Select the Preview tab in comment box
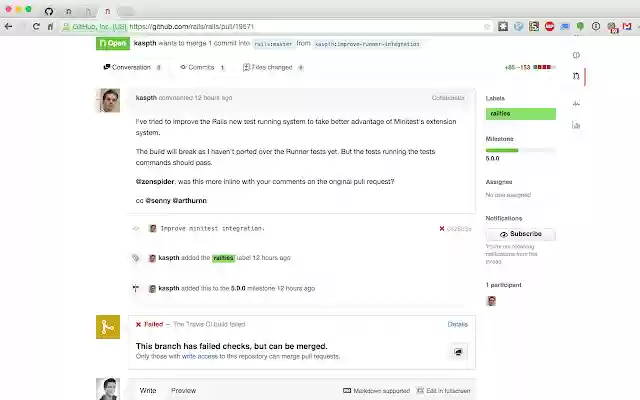The image size is (640, 400). (183, 391)
